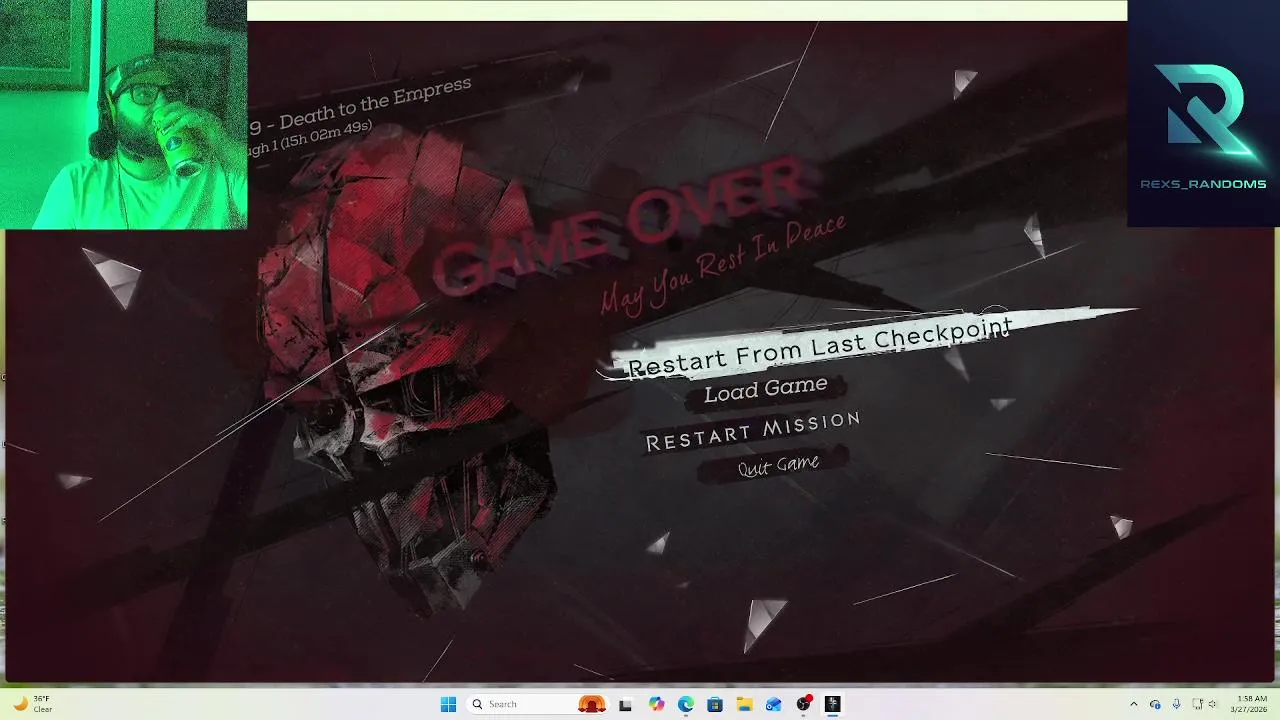1280x720 pixels.
Task: Switch to OBS Studio taskbar icon
Action: click(803, 704)
